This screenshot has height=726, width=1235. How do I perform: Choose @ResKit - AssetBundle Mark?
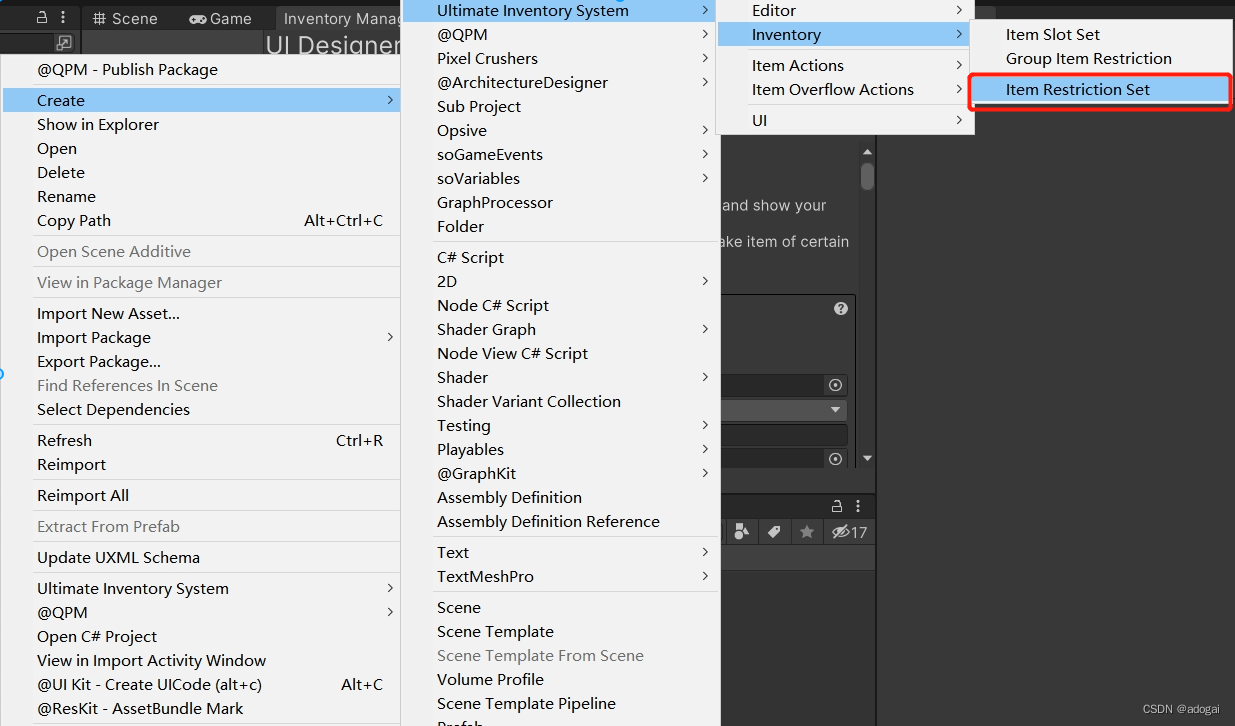(201, 708)
